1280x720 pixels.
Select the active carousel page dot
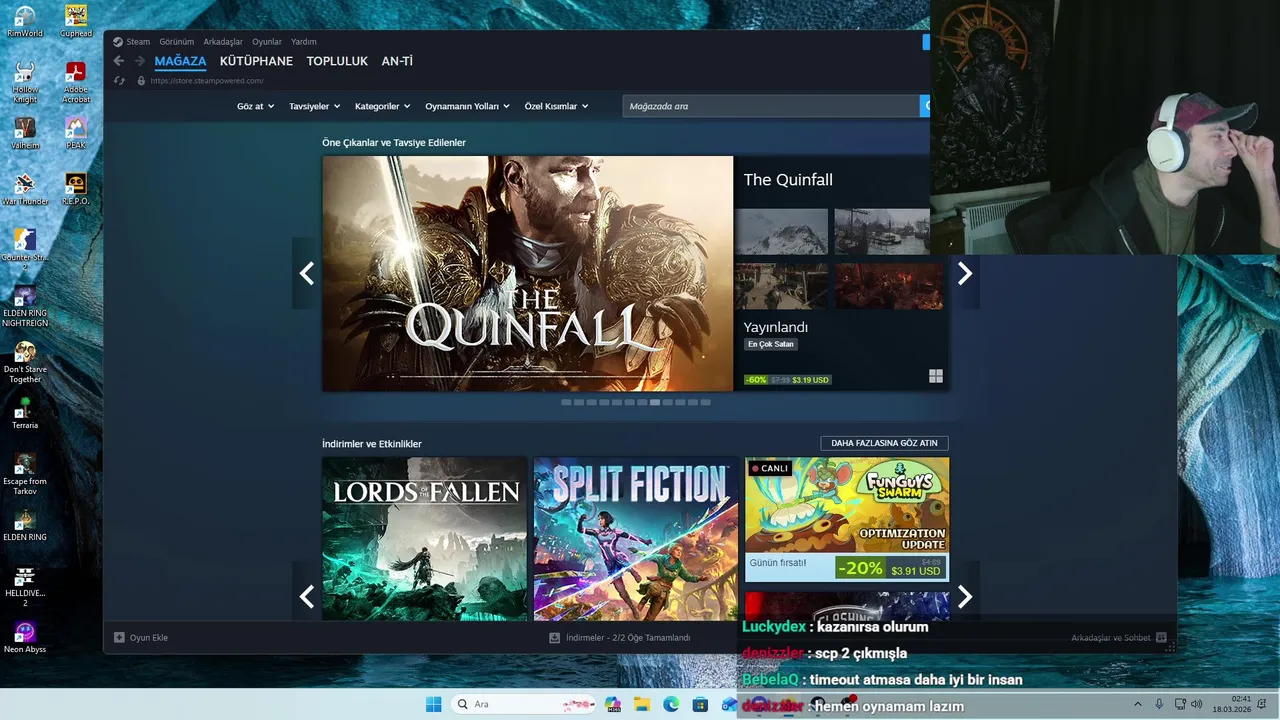click(655, 402)
